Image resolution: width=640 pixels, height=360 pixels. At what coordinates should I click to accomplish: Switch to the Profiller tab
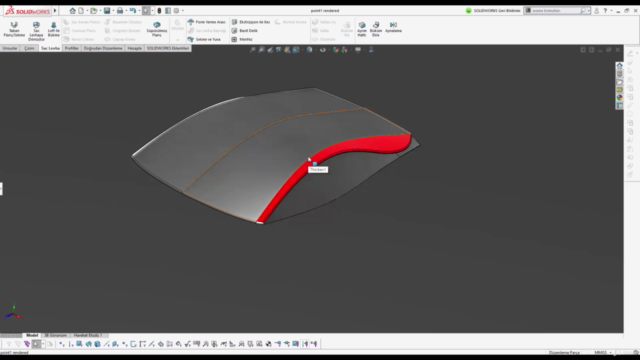tap(71, 48)
